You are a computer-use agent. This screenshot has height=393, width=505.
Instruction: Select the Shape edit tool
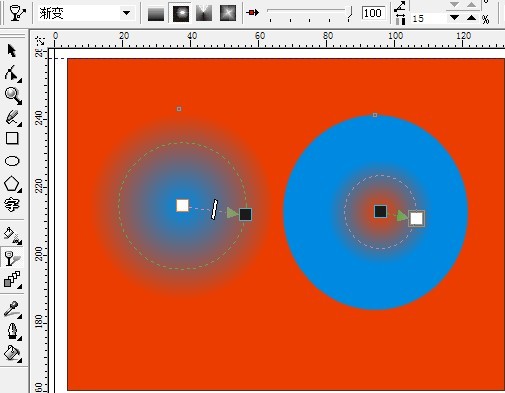tap(12, 73)
